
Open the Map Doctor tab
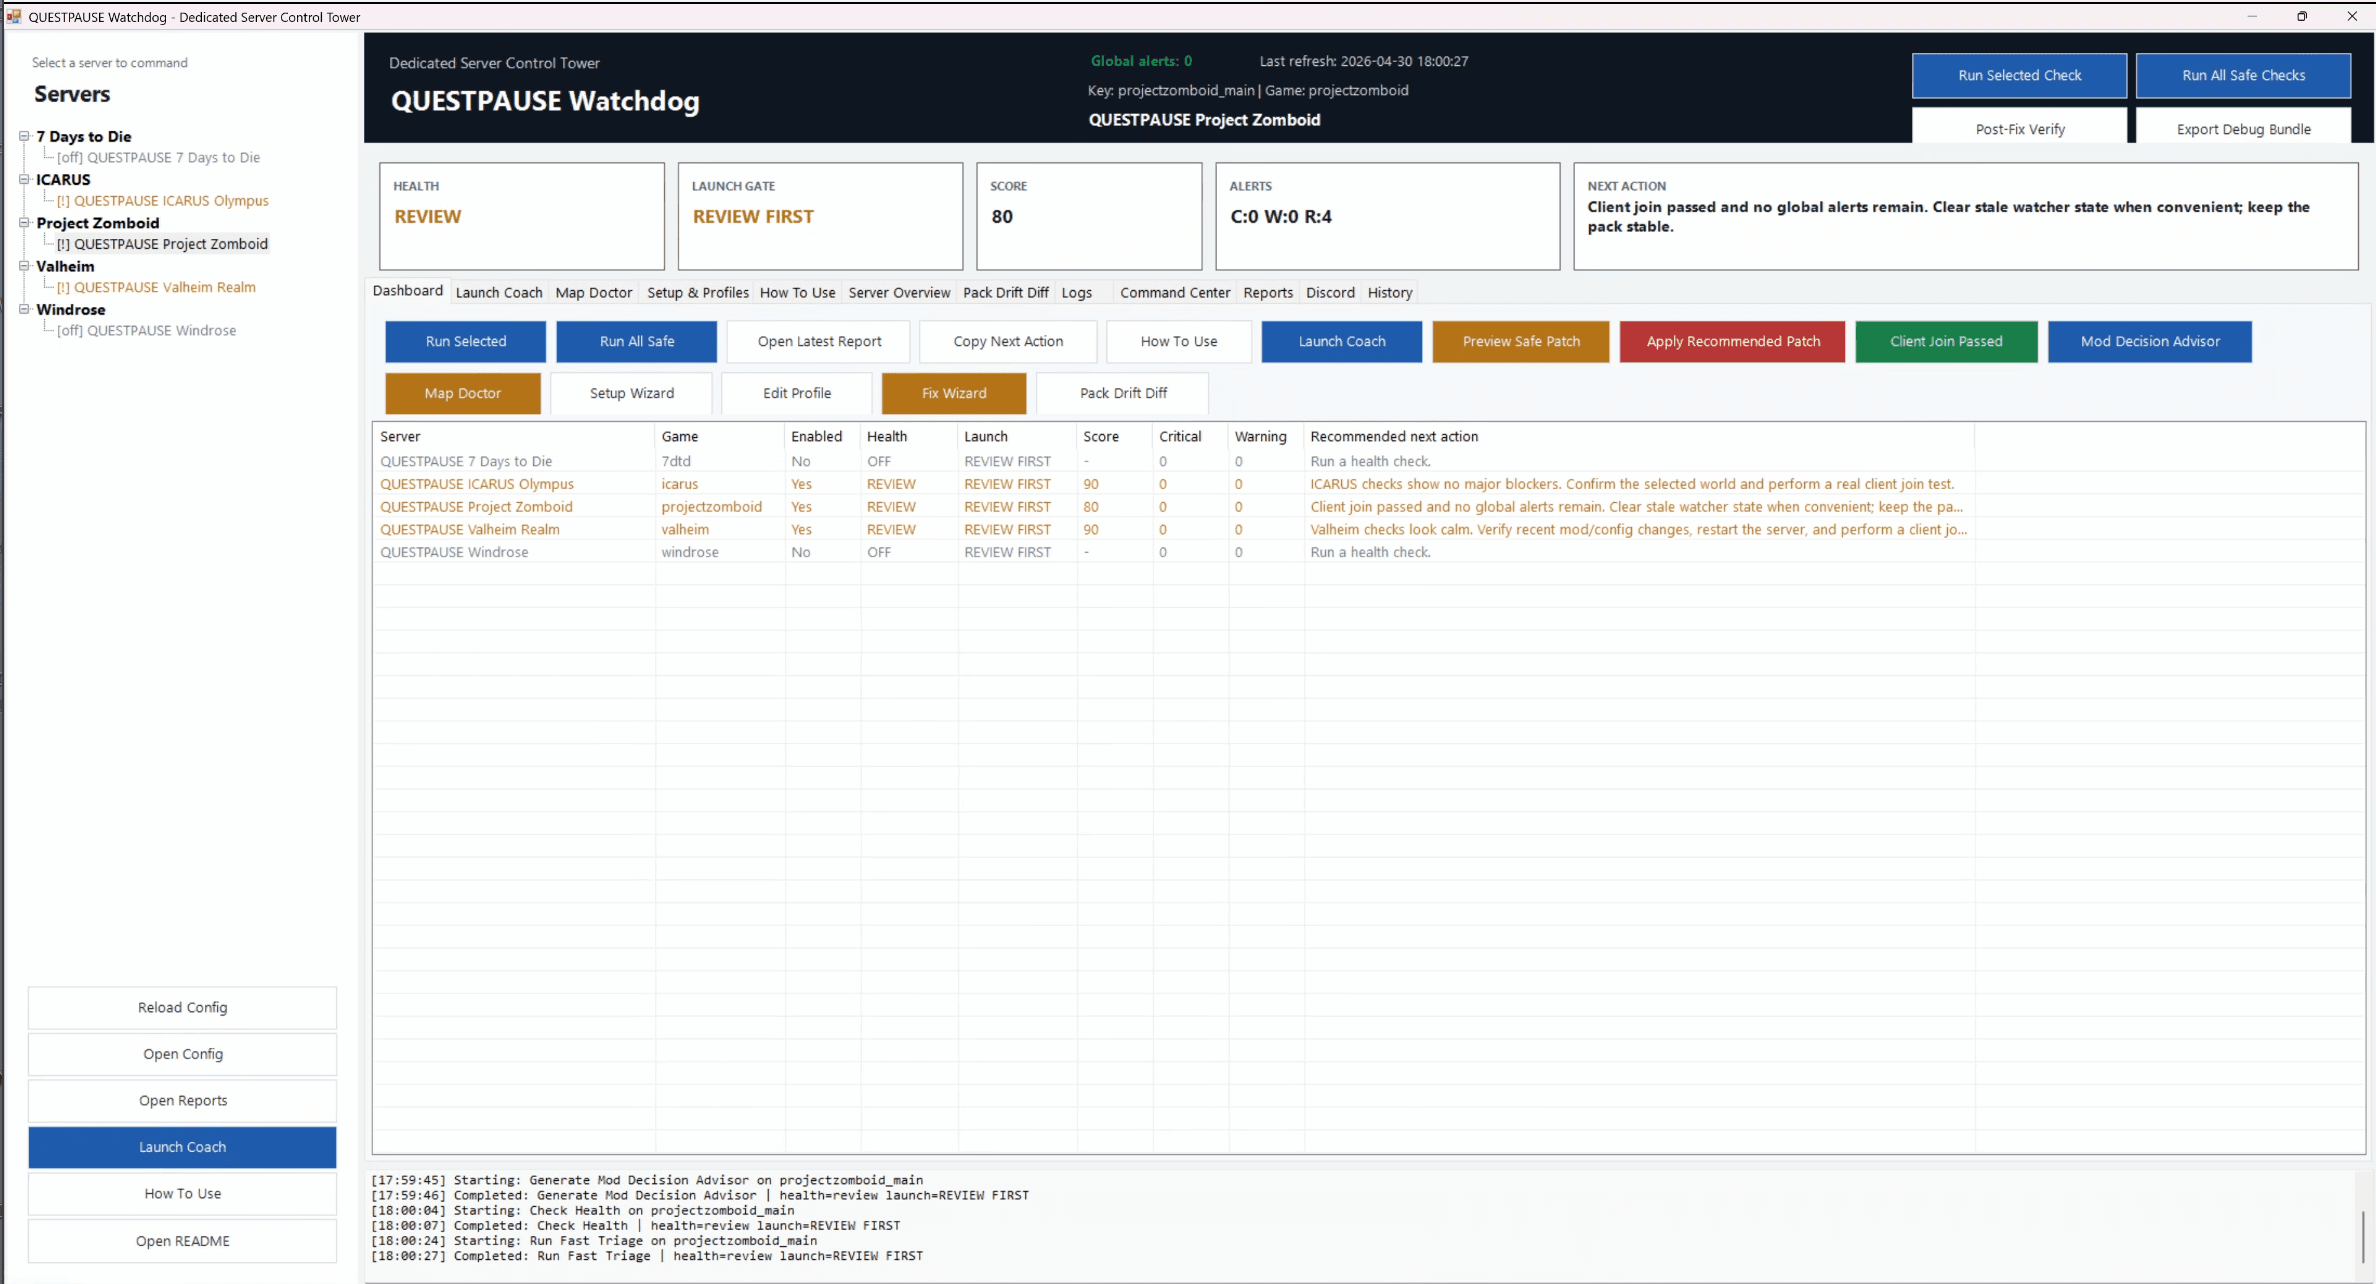click(x=594, y=292)
